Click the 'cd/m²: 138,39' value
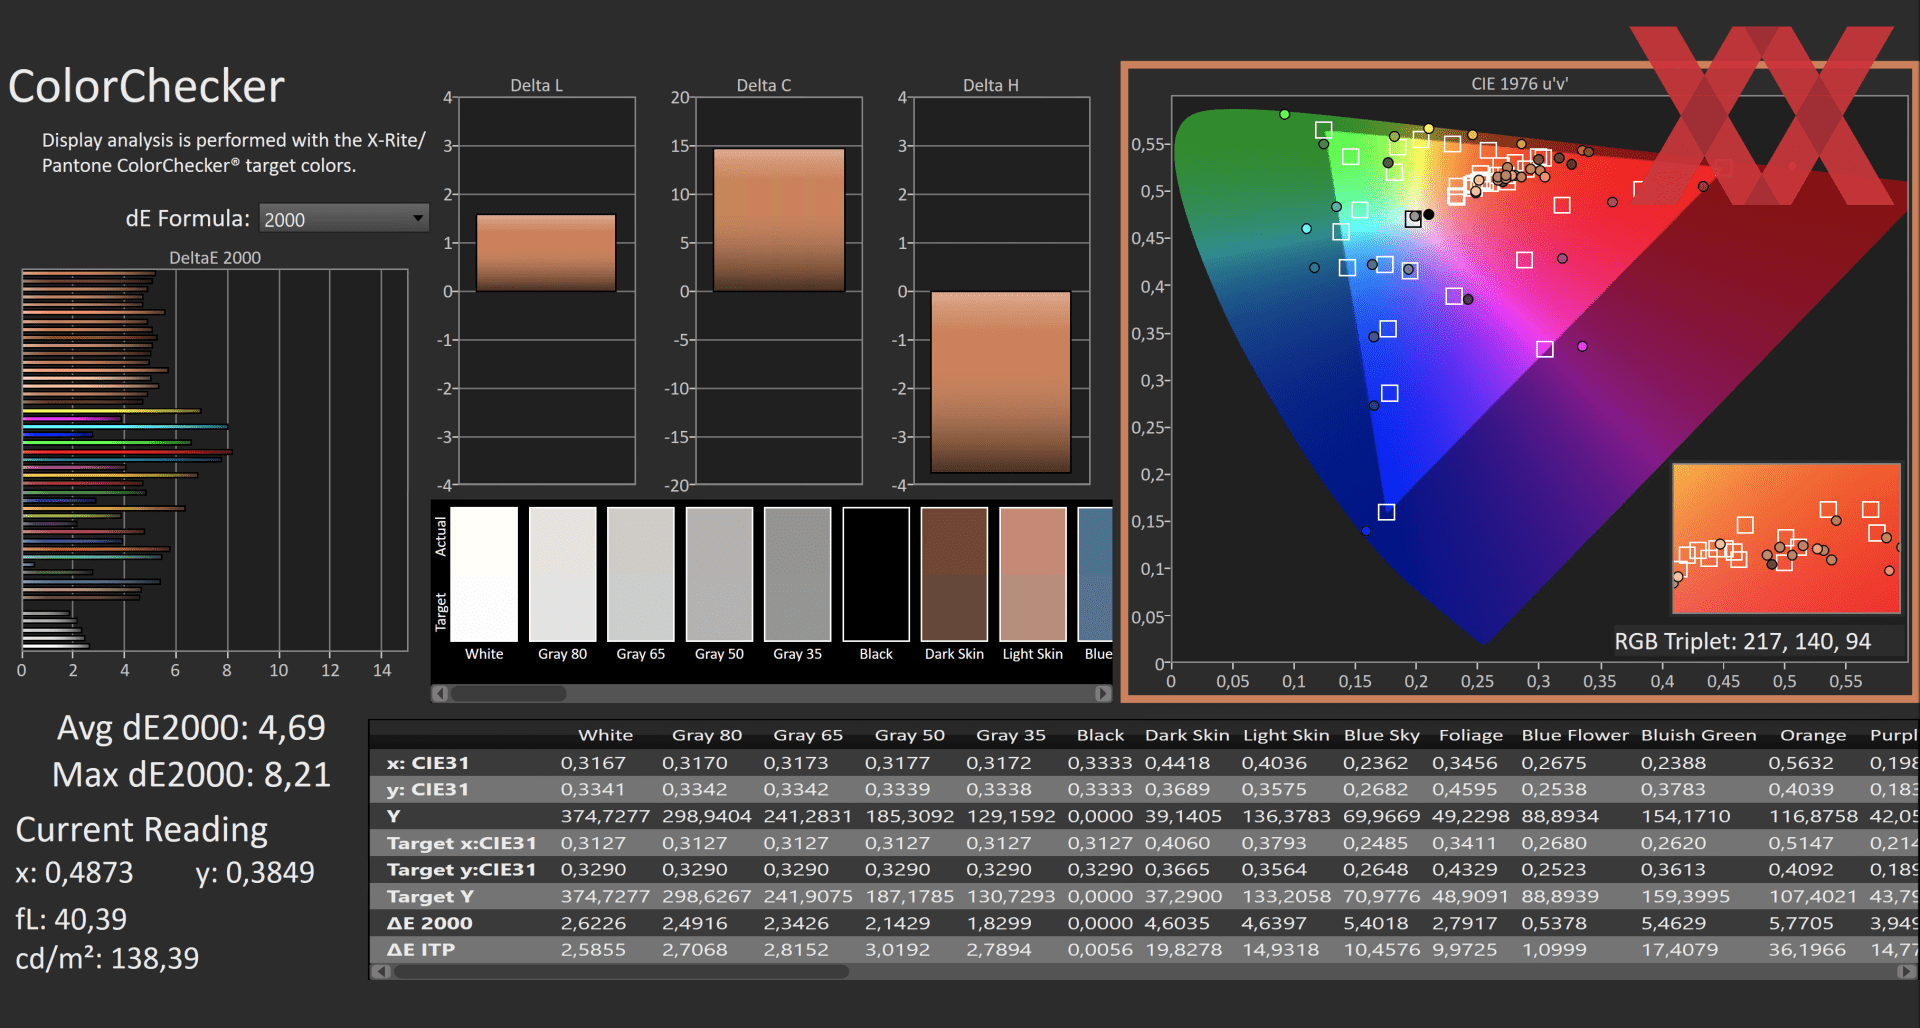 pyautogui.click(x=107, y=959)
